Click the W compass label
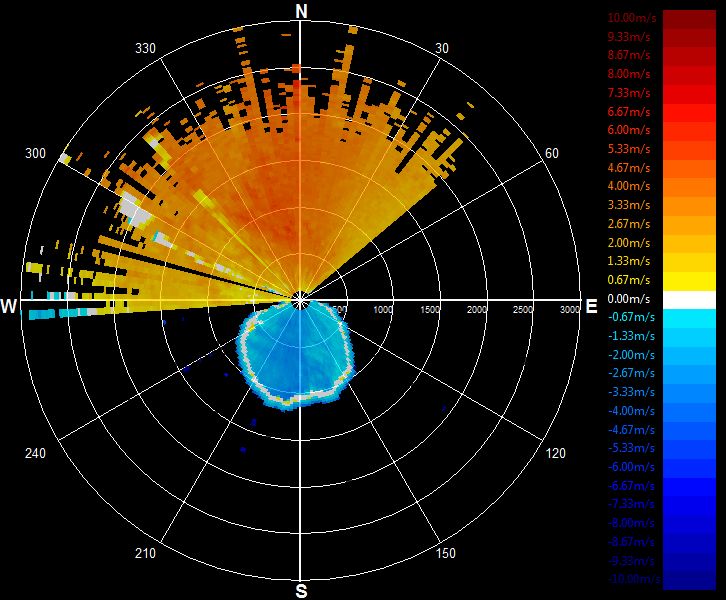This screenshot has height=600, width=726. pos(9,306)
